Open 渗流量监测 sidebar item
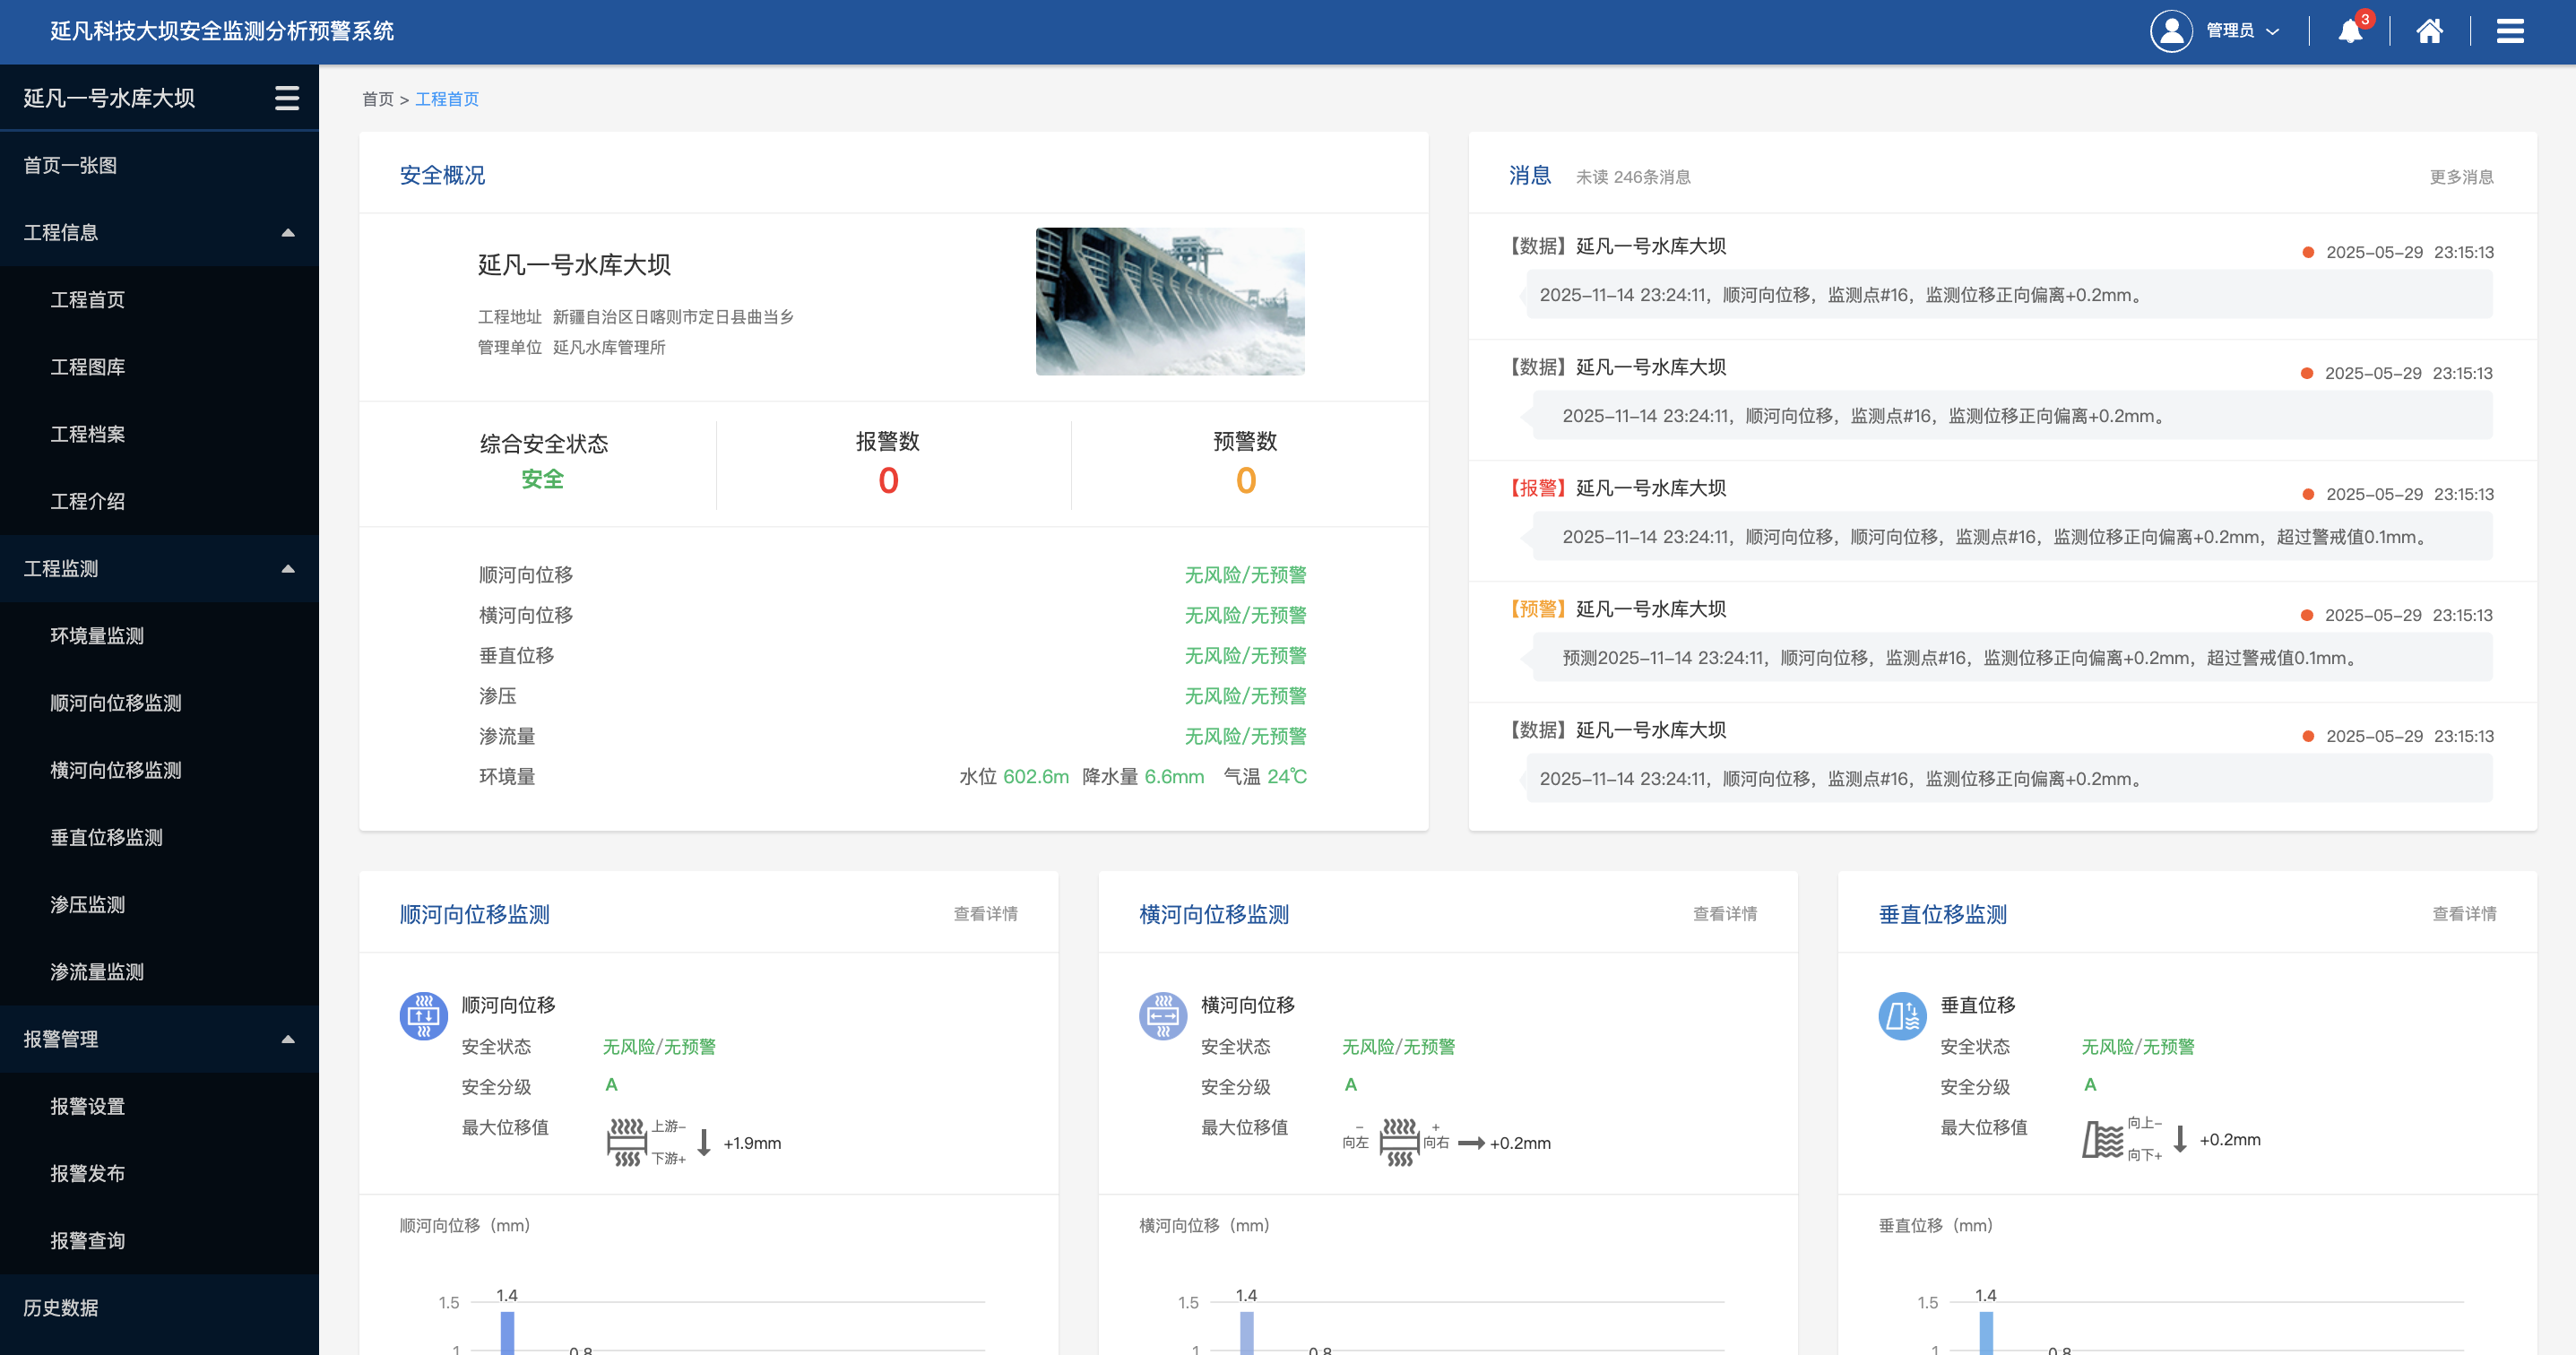2576x1355 pixels. pyautogui.click(x=159, y=972)
